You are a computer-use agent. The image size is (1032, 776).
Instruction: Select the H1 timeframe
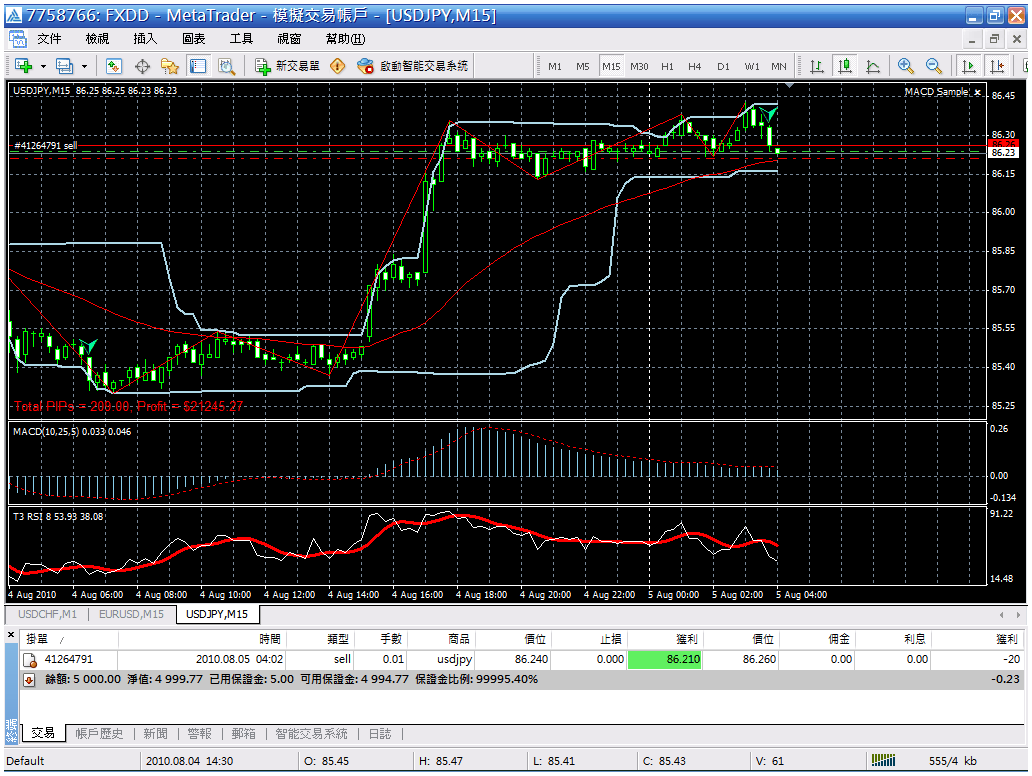[667, 67]
